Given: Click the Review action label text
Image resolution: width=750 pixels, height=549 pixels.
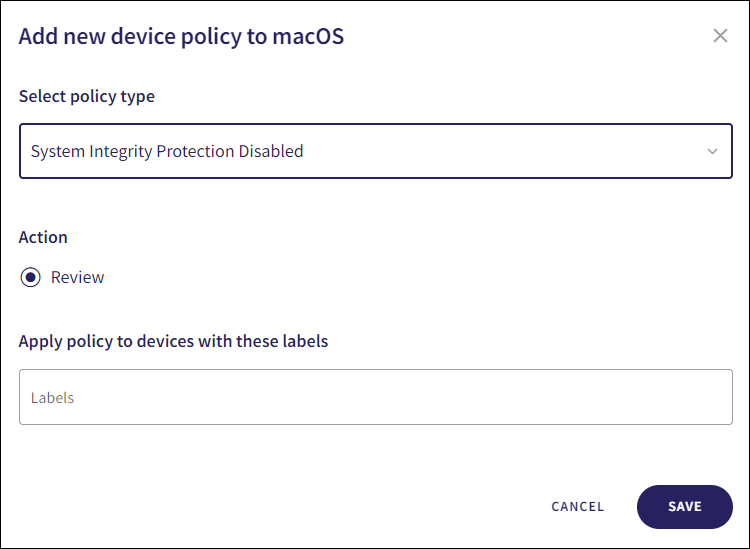Looking at the screenshot, I should tap(78, 277).
